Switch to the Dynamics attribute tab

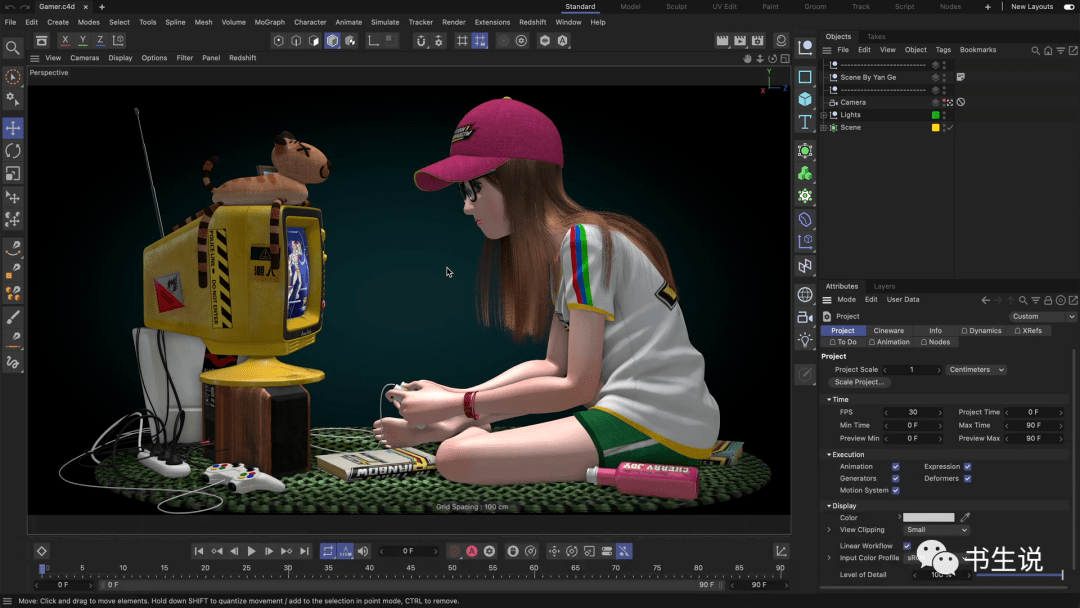tap(985, 330)
